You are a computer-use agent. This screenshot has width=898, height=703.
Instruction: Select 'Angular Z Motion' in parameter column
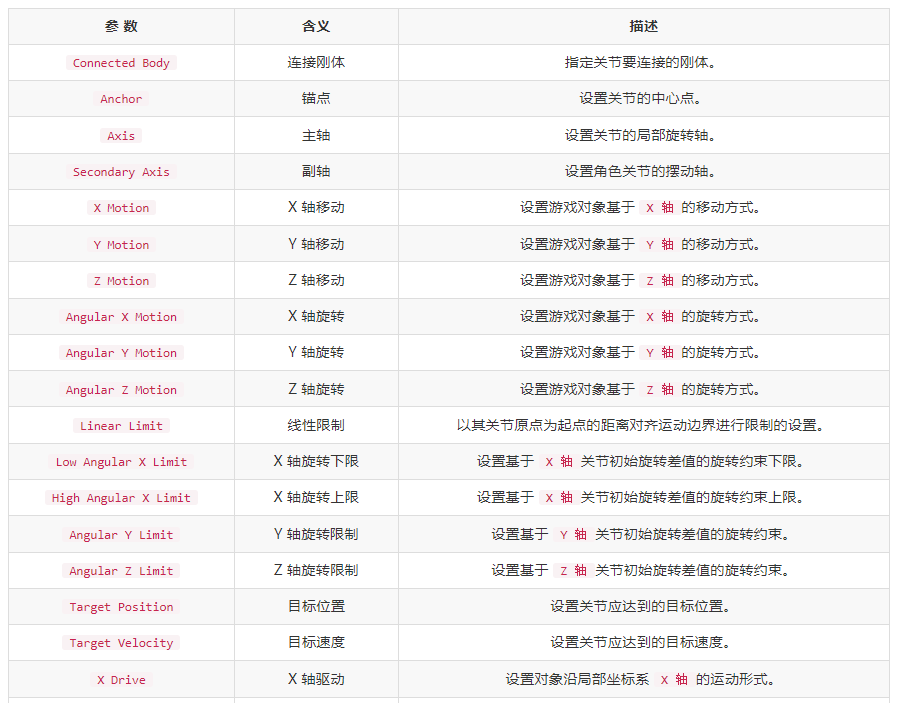(x=121, y=389)
